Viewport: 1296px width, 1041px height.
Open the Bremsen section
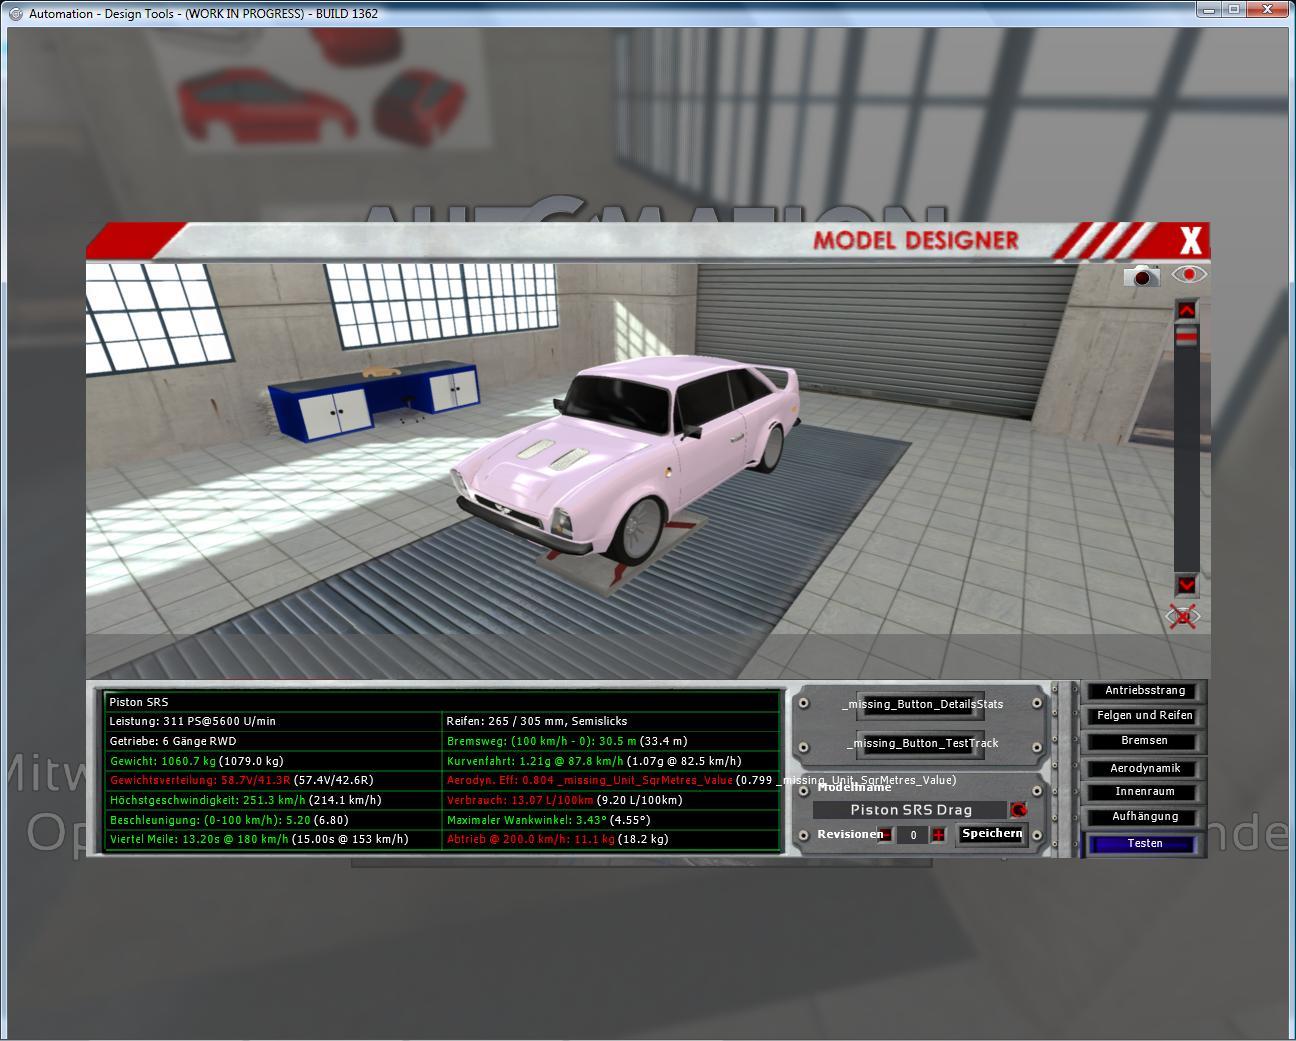click(x=1144, y=741)
